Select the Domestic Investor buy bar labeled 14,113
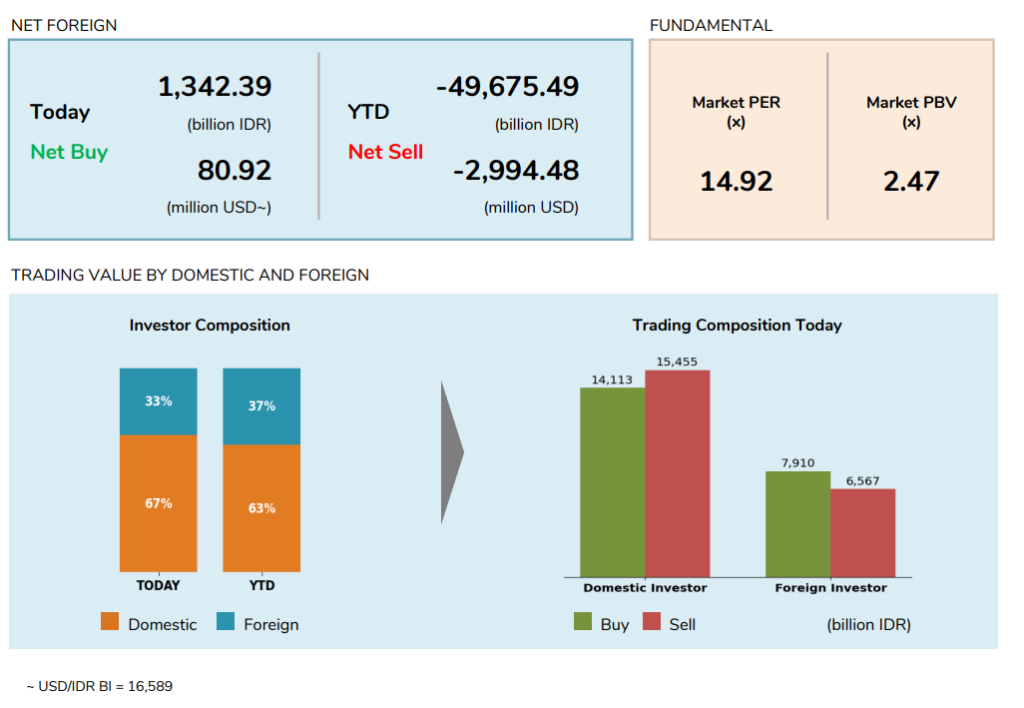 [612, 482]
